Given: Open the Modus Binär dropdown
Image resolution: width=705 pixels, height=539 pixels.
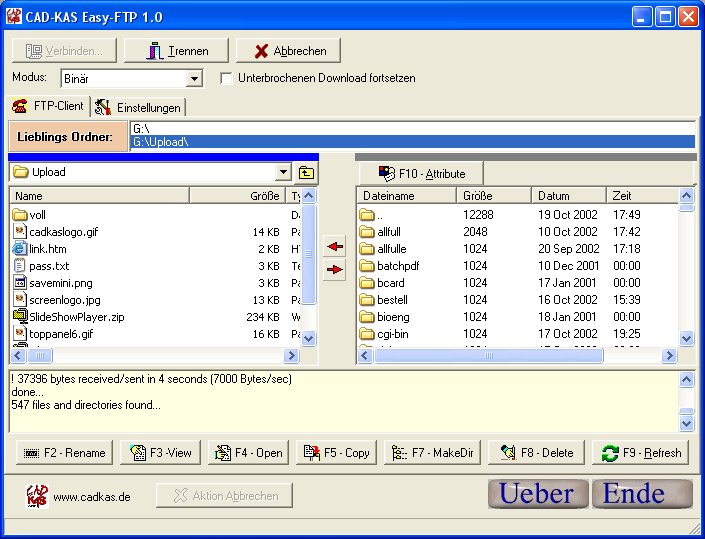Looking at the screenshot, I should (194, 78).
